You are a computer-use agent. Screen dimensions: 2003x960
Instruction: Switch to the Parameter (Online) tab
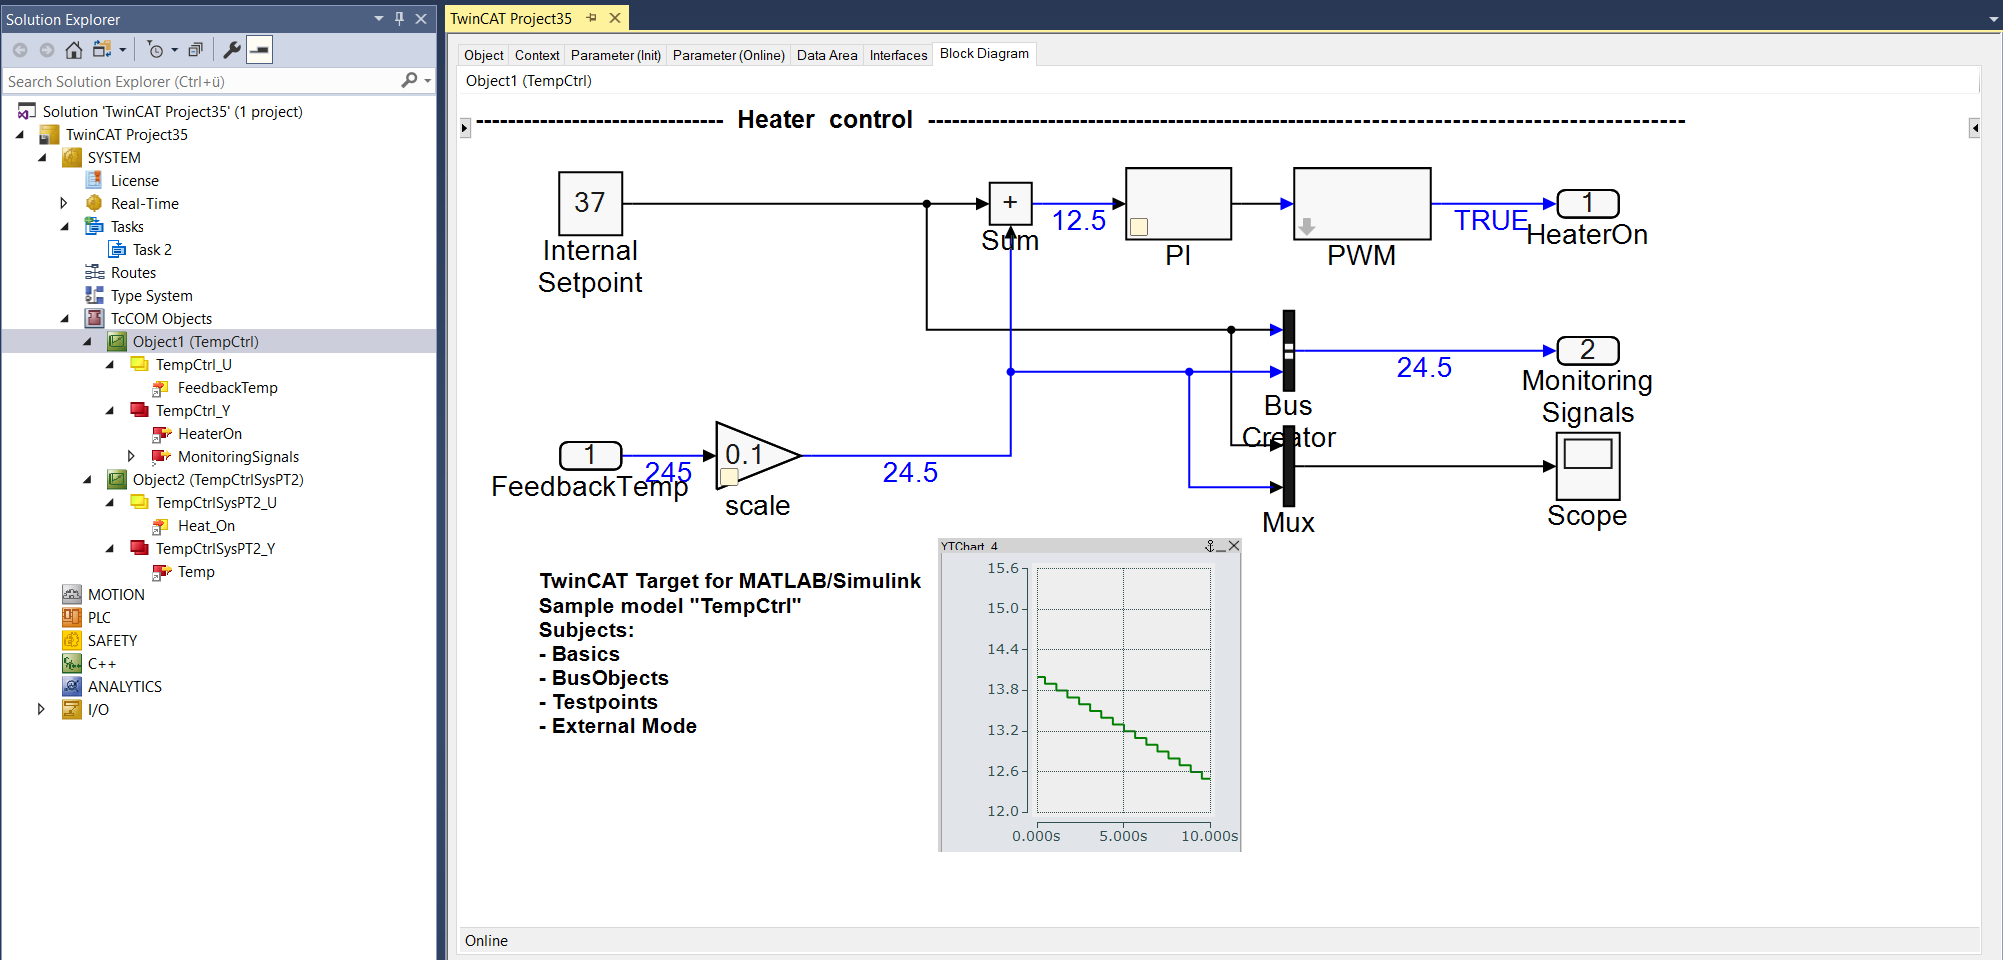tap(729, 55)
